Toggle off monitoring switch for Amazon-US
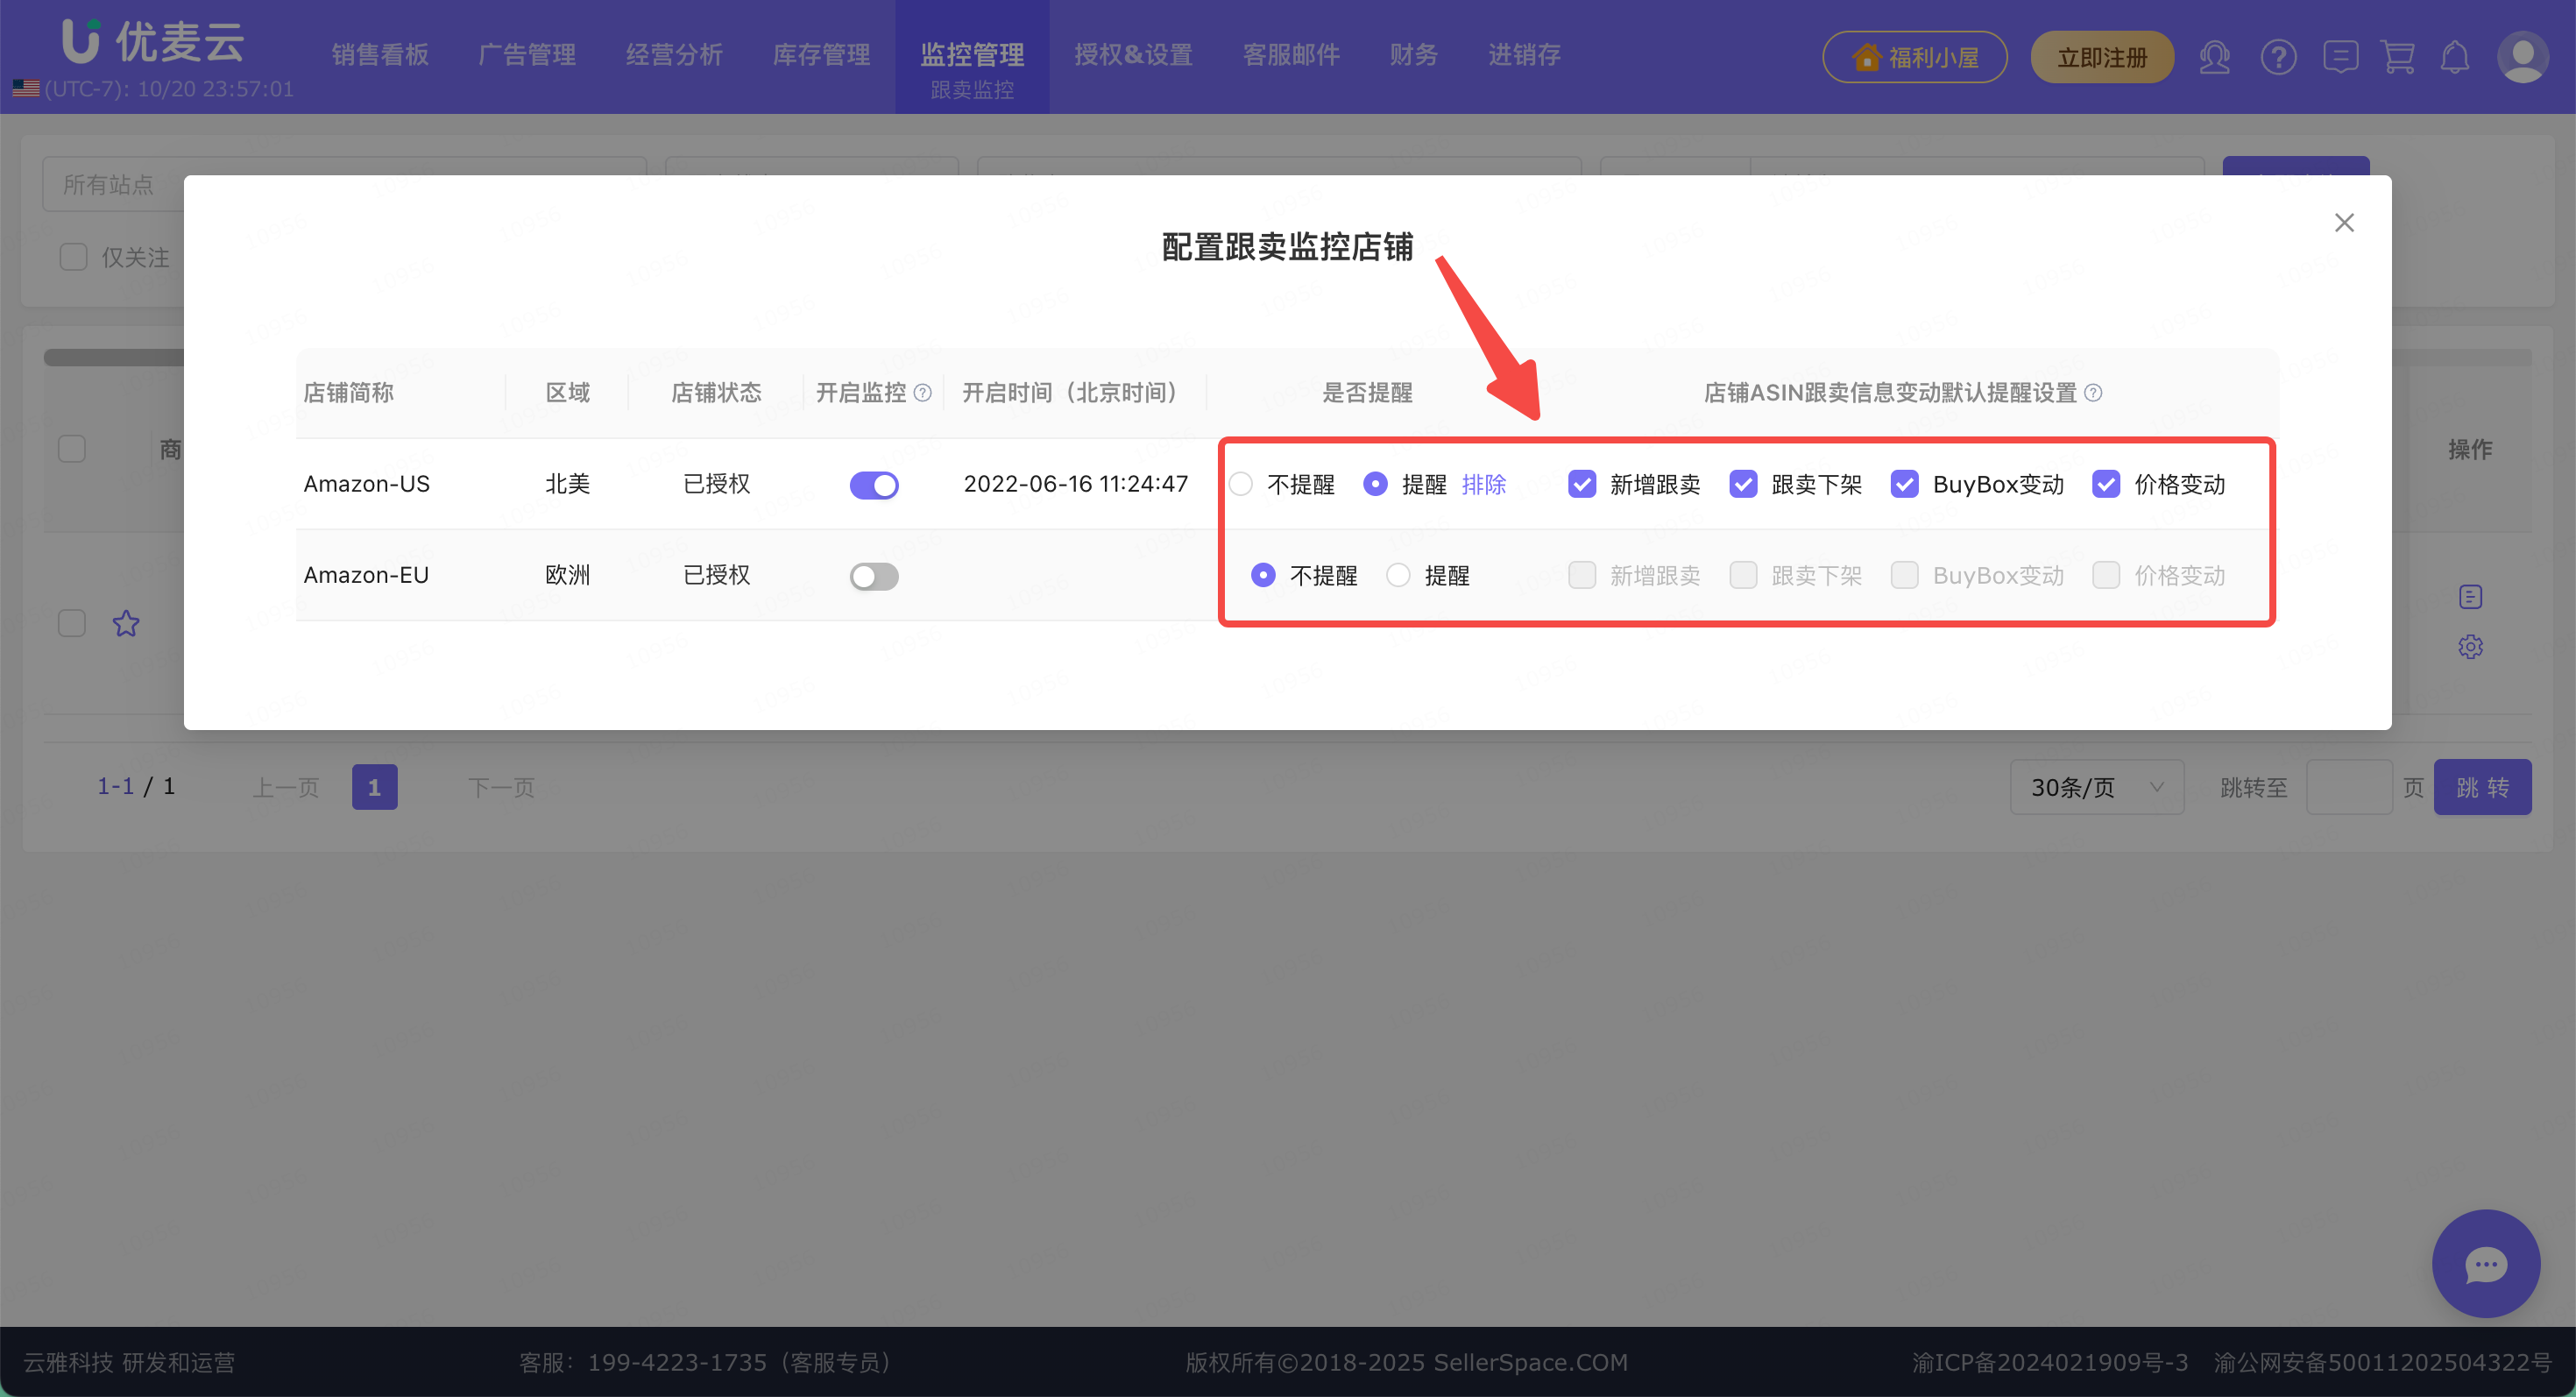The image size is (2576, 1397). coord(874,485)
